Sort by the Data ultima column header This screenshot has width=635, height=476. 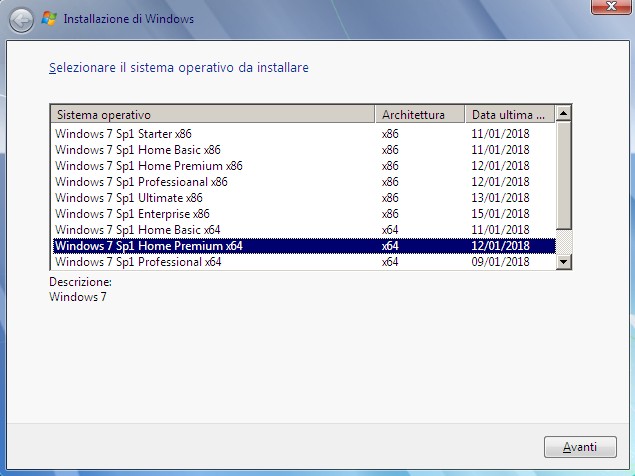[510, 115]
